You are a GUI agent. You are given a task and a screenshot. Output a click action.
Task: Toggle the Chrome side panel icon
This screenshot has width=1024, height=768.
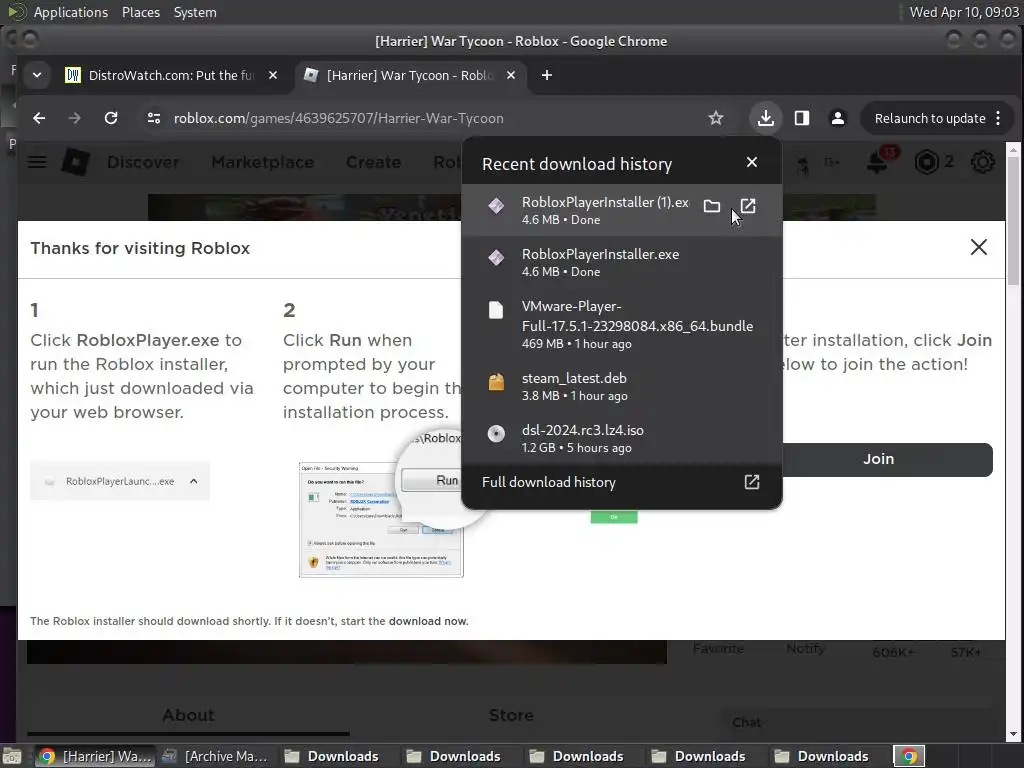click(x=801, y=118)
